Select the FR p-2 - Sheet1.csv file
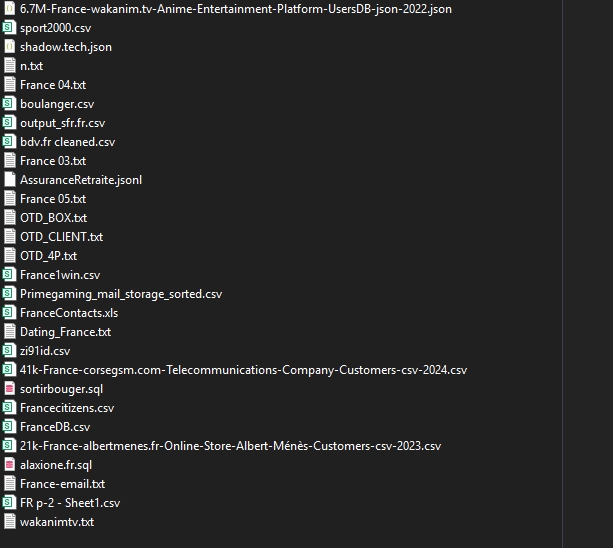 [69, 503]
